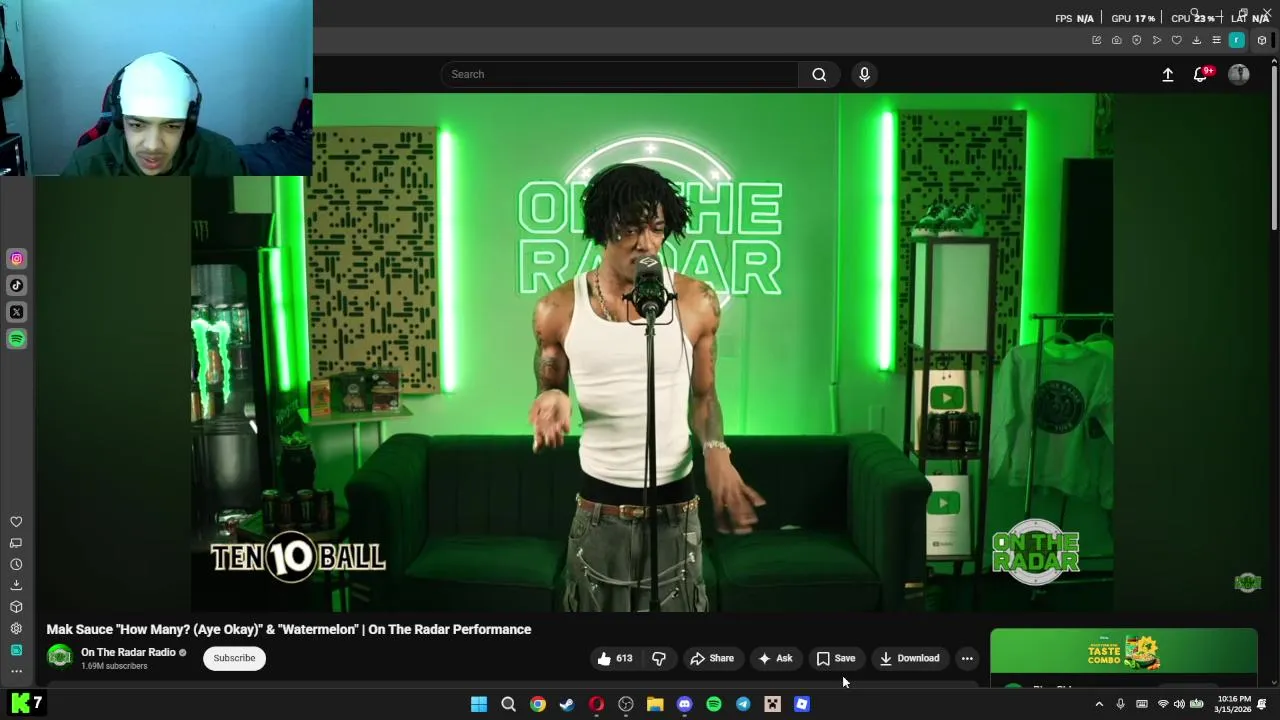
Task: Open On The Radar Radio channel name
Action: click(x=128, y=652)
